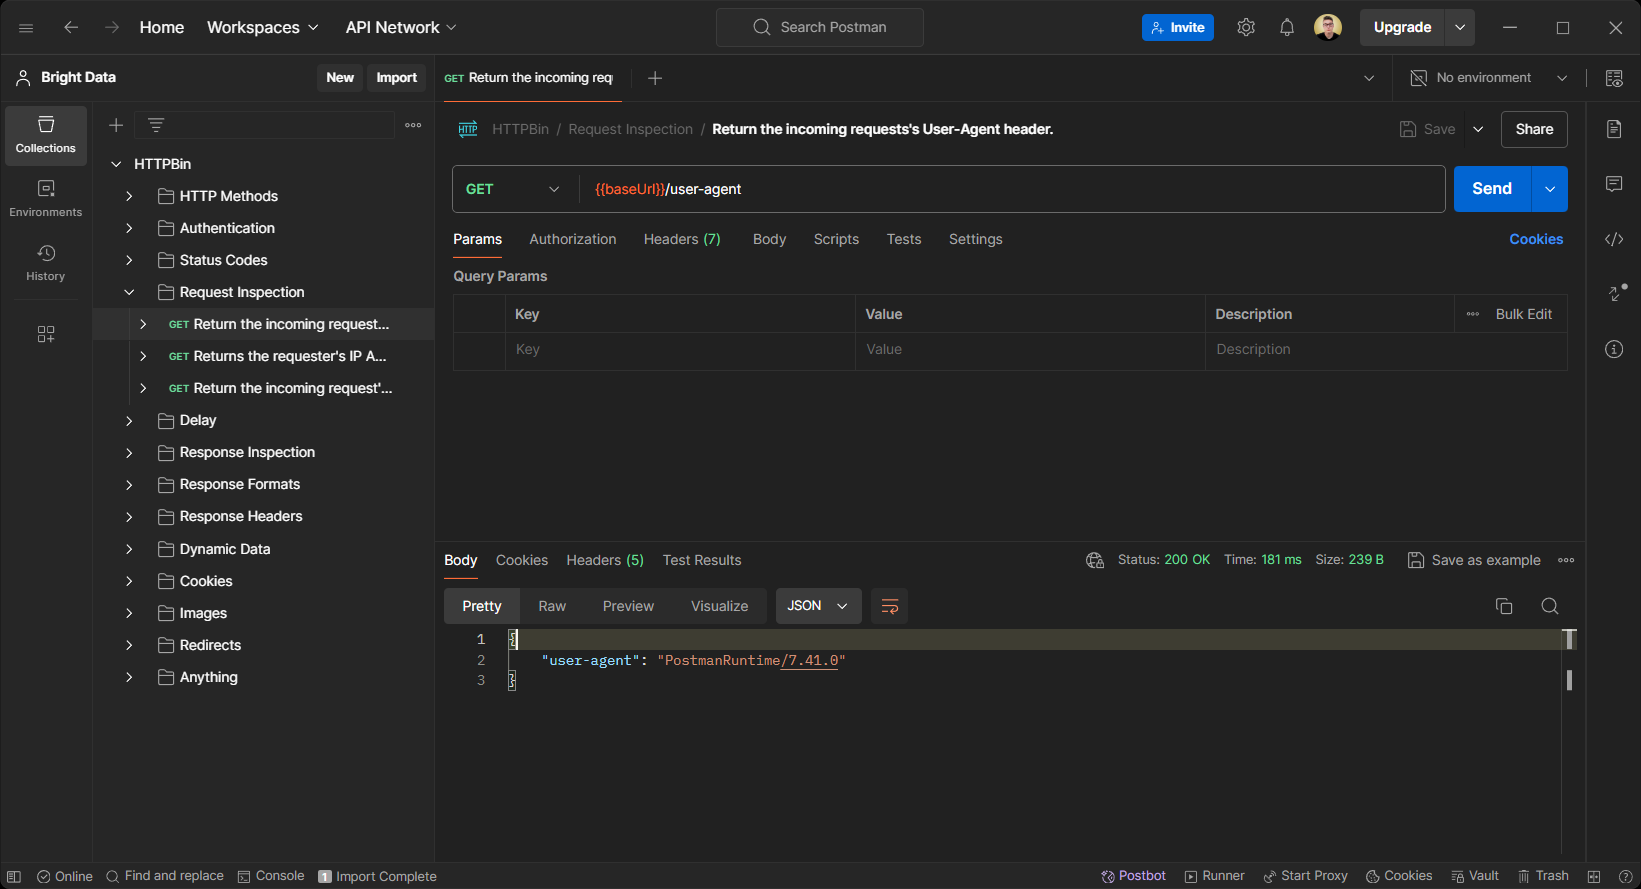The image size is (1641, 889).
Task: Toggle the sidebar layout in status bar
Action: 14,877
